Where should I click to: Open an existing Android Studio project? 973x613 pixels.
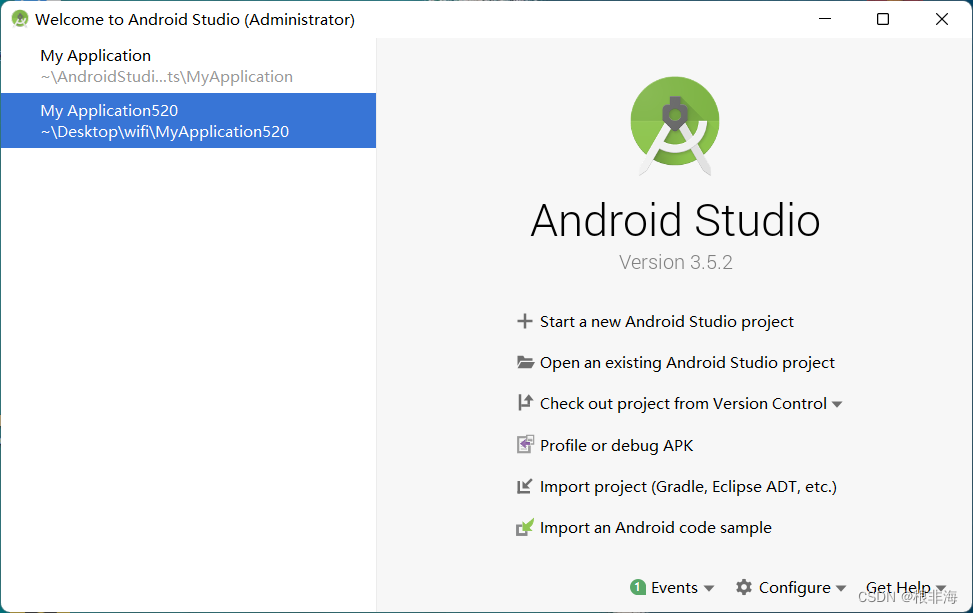[x=687, y=363]
